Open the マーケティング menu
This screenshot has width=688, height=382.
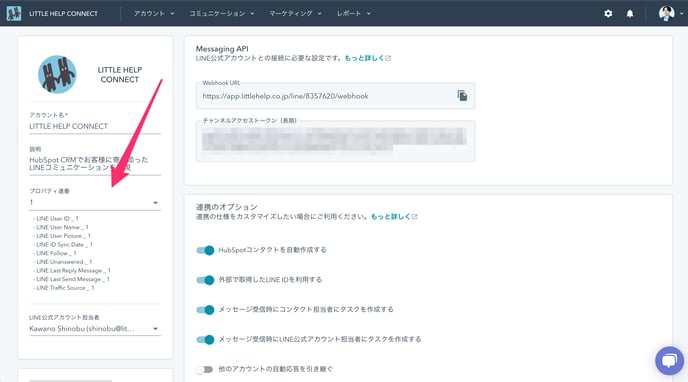[x=295, y=14]
